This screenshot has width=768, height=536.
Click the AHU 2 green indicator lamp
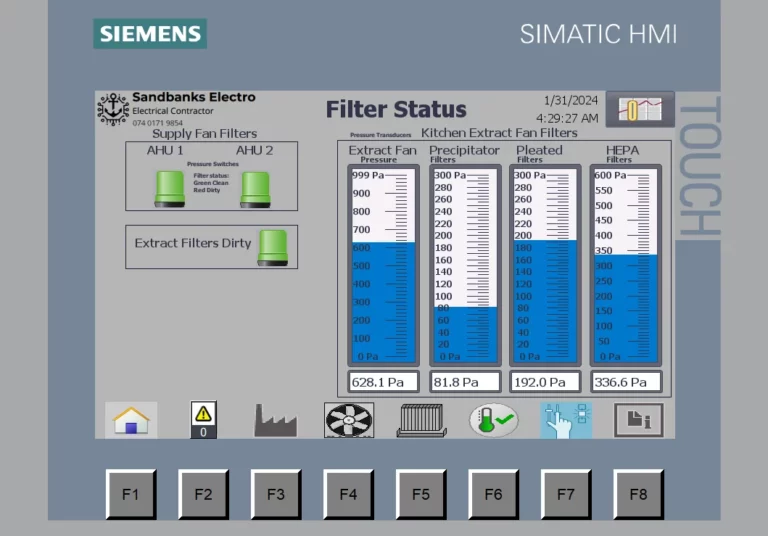(255, 190)
